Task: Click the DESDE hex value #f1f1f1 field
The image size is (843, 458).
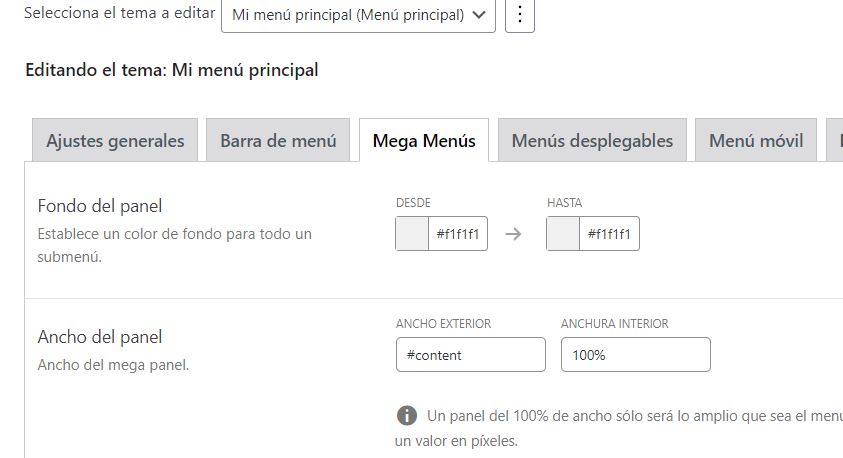Action: pos(458,234)
